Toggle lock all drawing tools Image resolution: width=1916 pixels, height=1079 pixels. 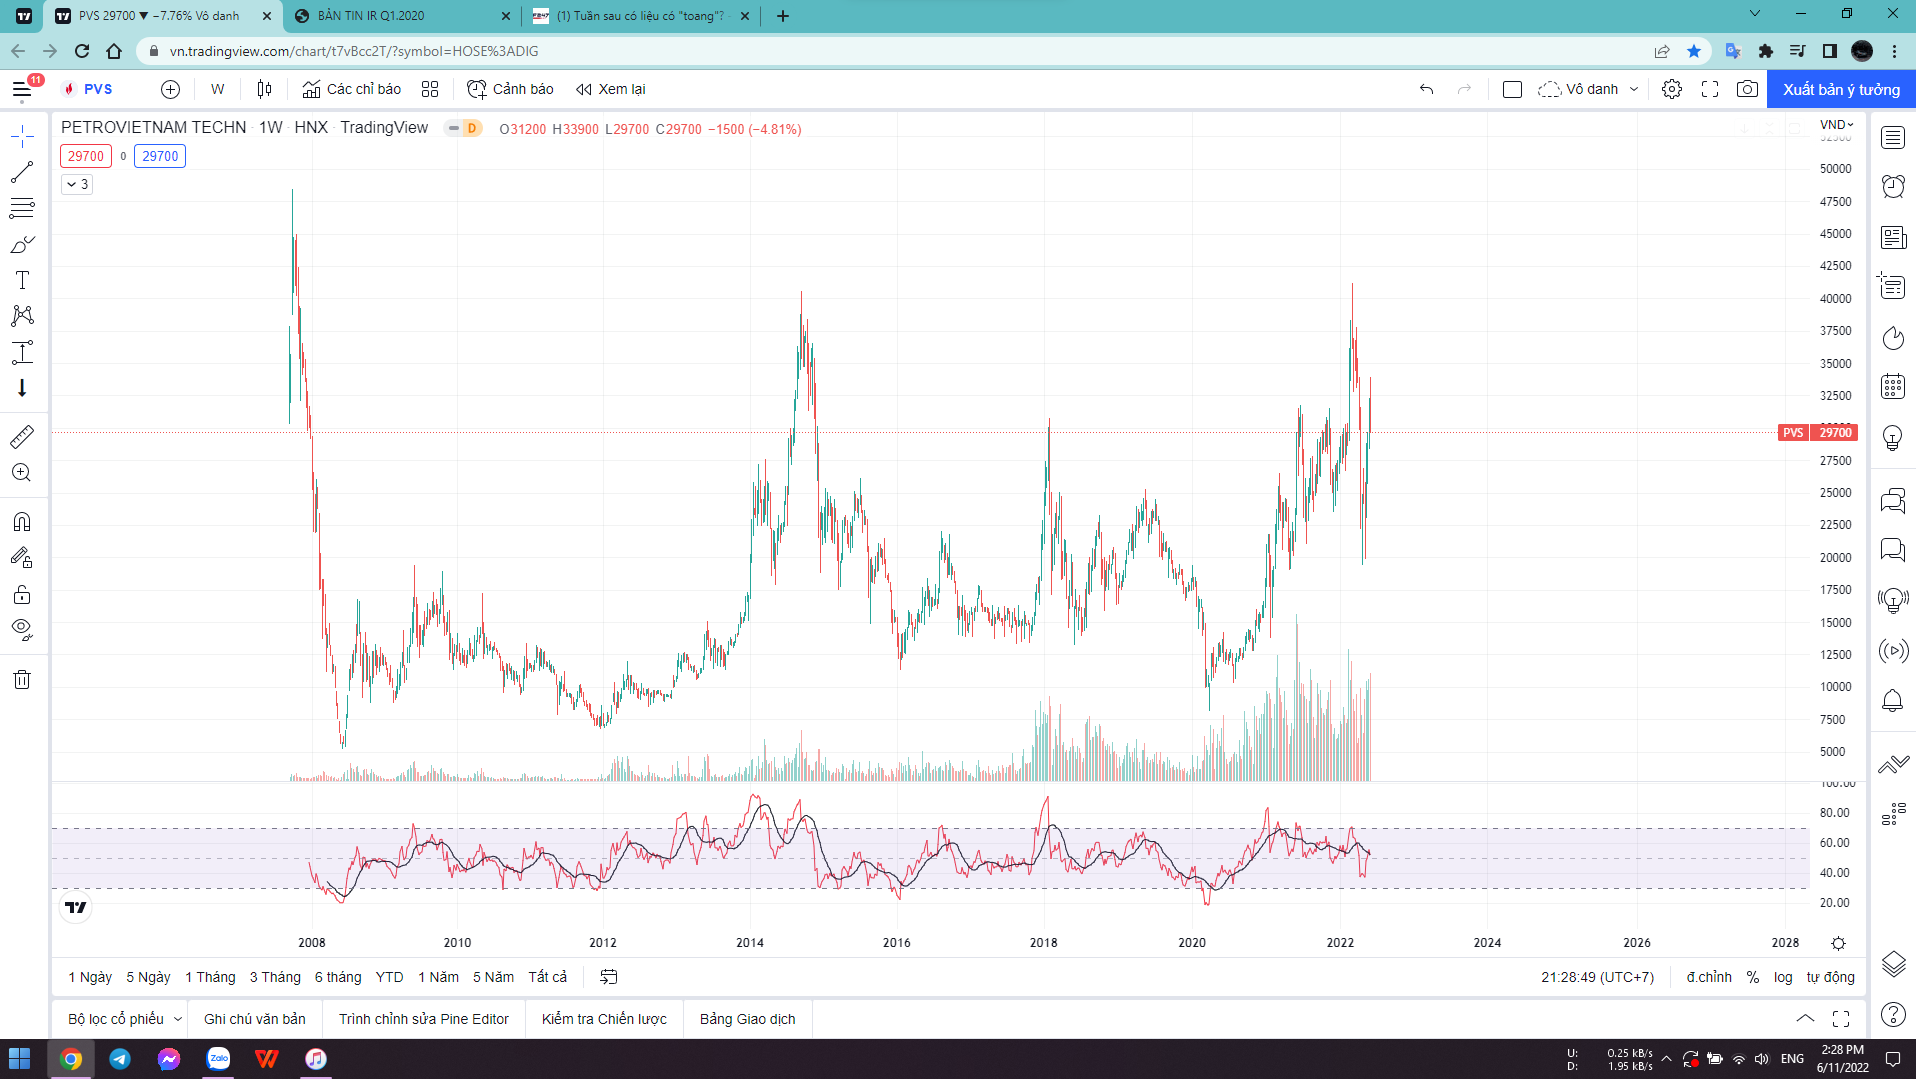[x=22, y=595]
